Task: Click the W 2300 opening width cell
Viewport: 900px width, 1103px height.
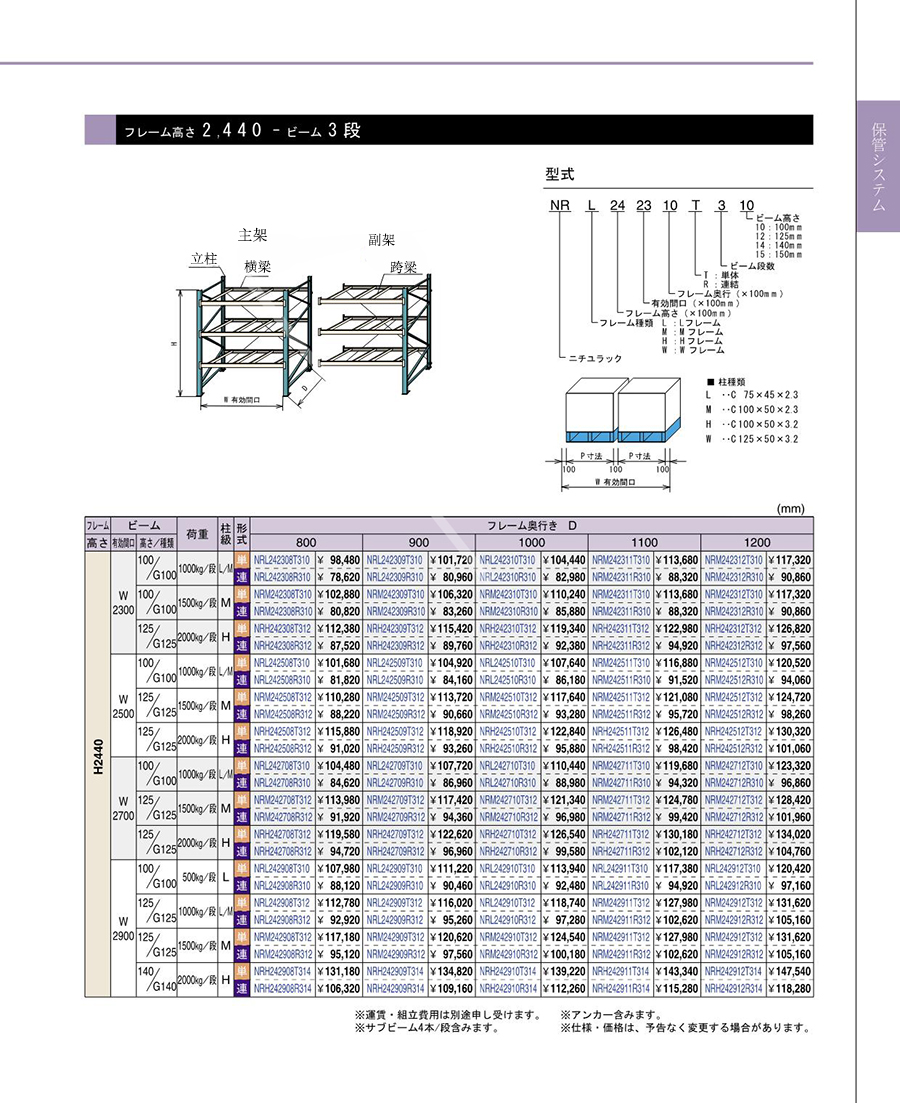Action: tap(123, 603)
